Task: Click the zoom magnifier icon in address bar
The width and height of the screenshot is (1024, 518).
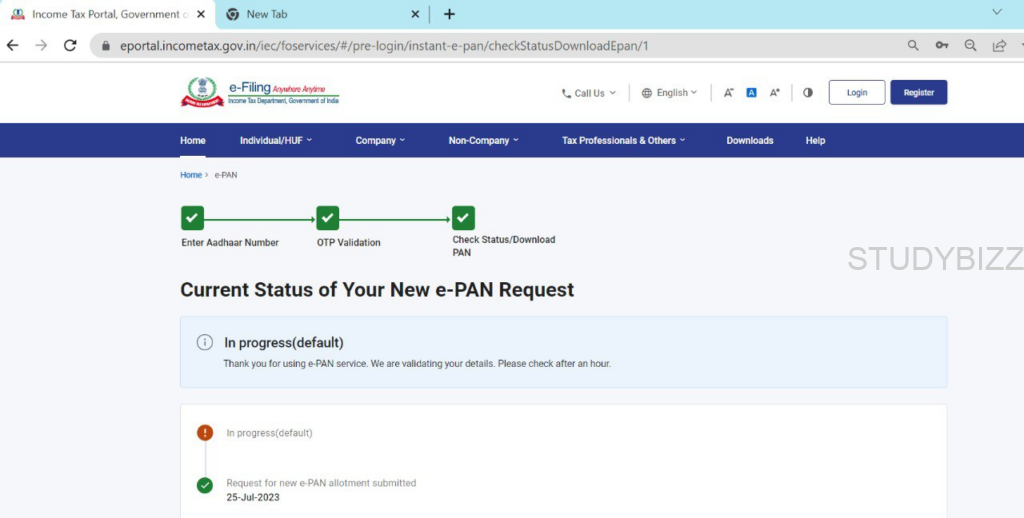Action: click(970, 45)
